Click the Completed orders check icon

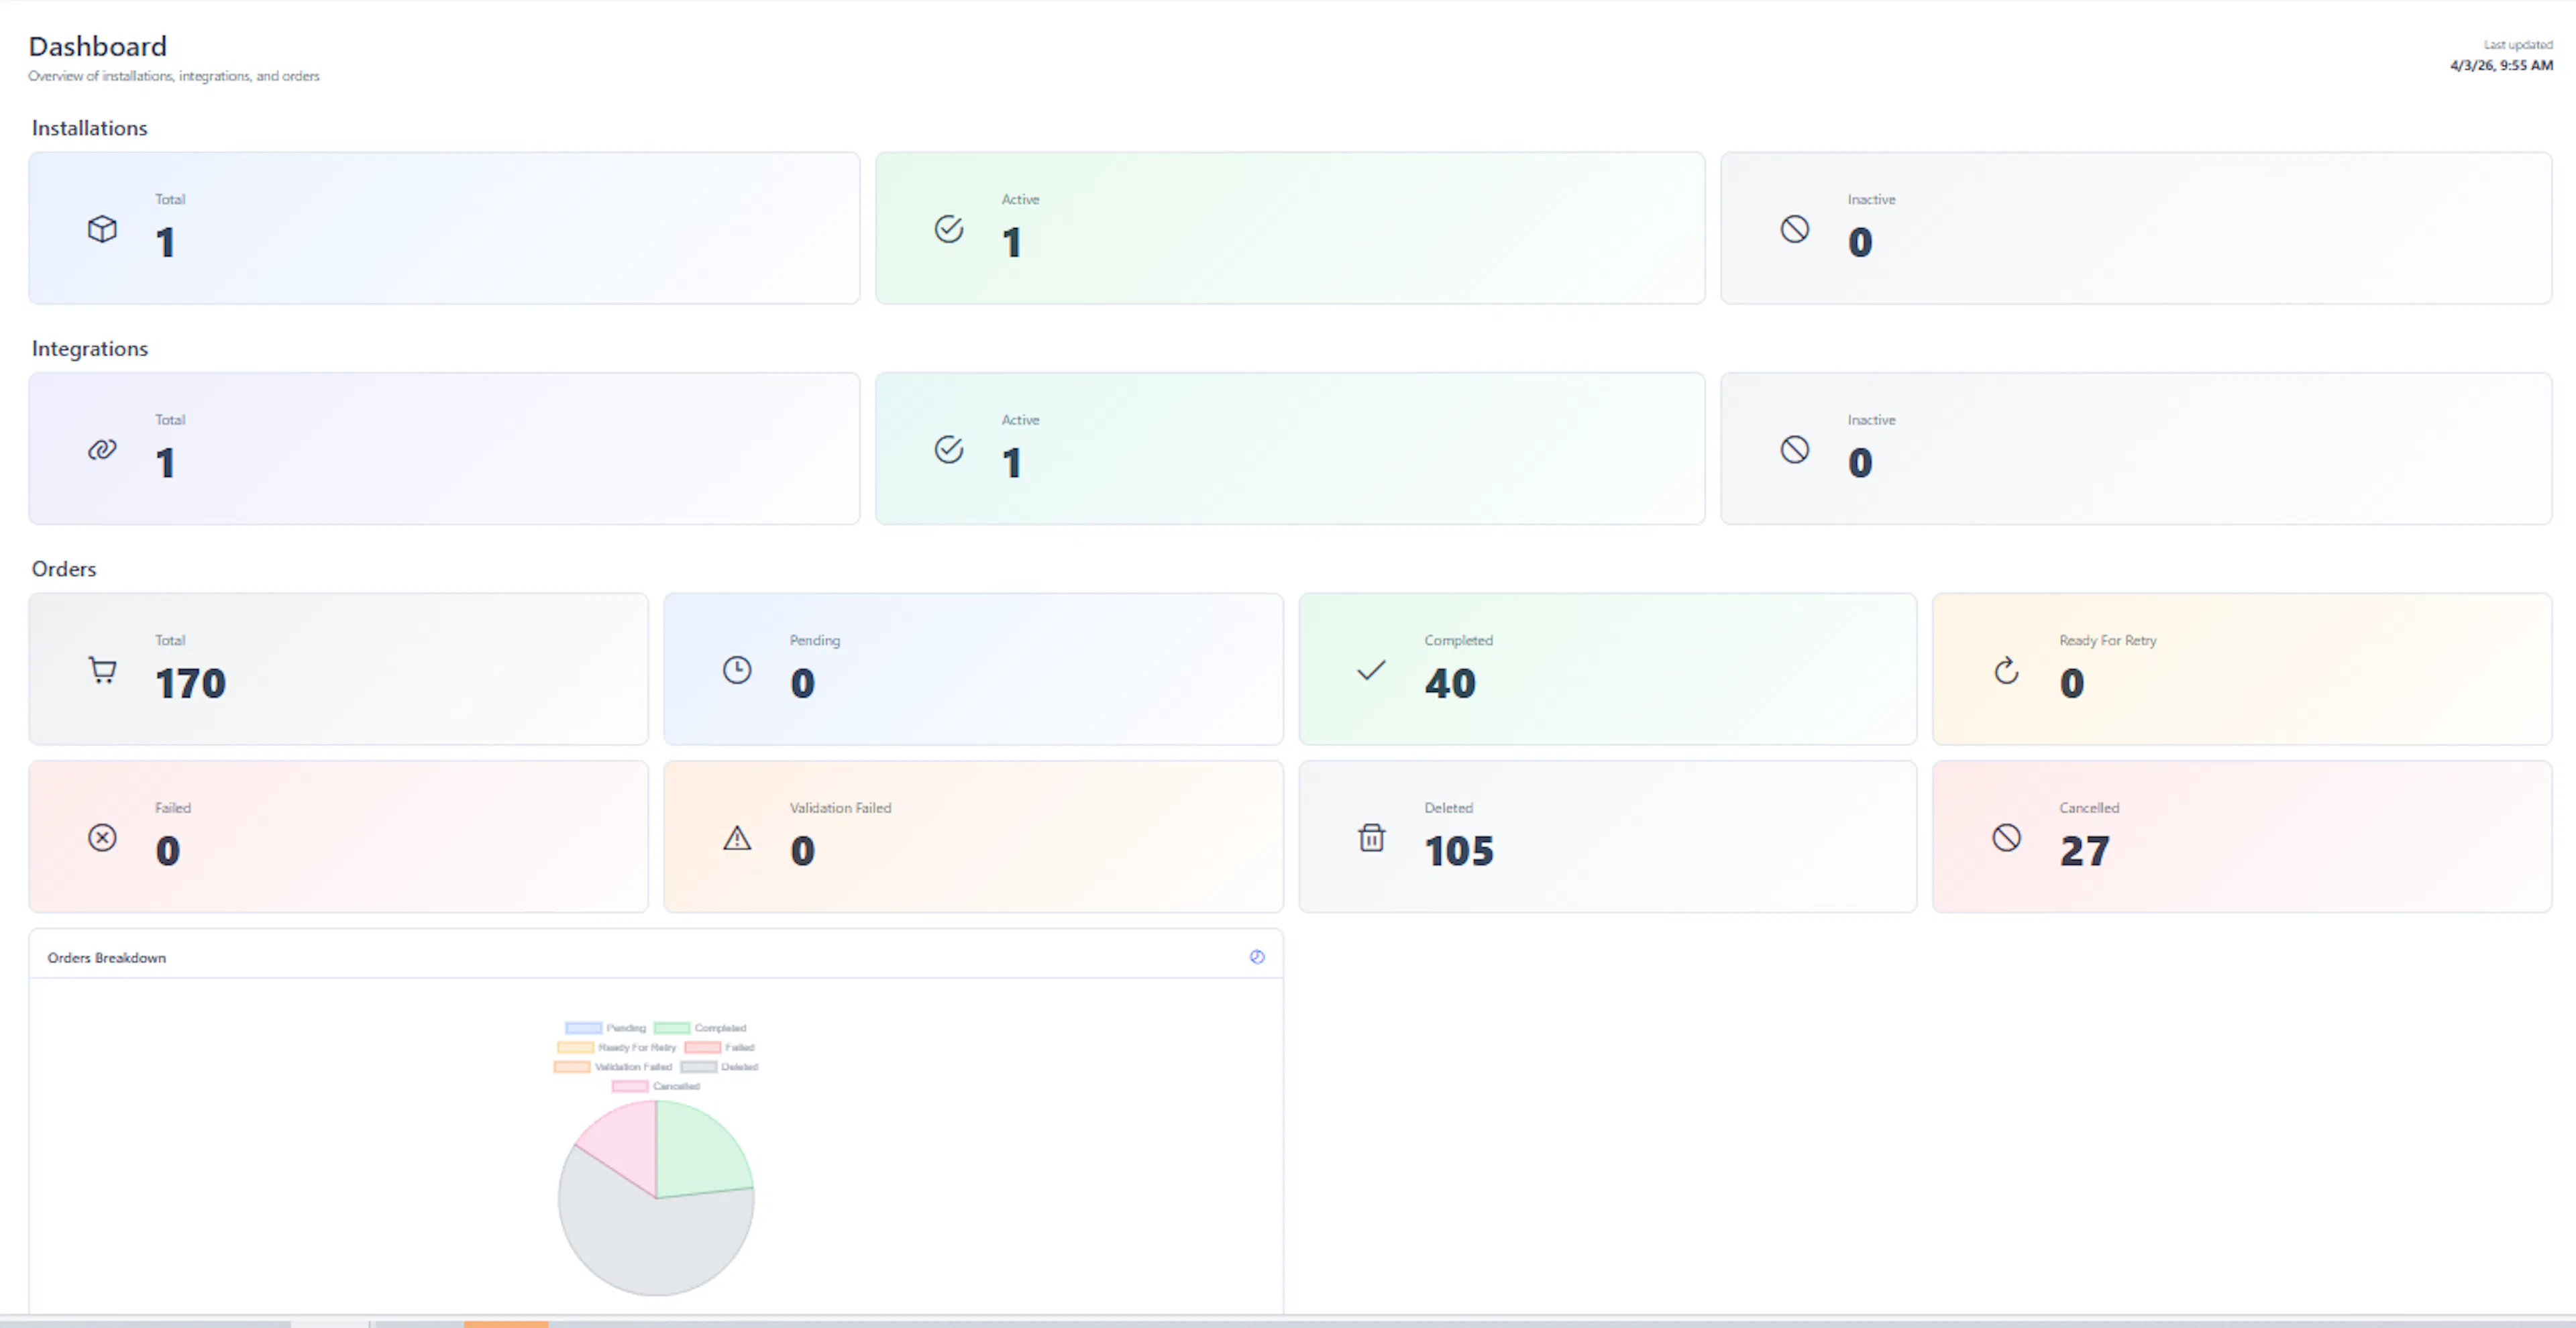(1371, 670)
